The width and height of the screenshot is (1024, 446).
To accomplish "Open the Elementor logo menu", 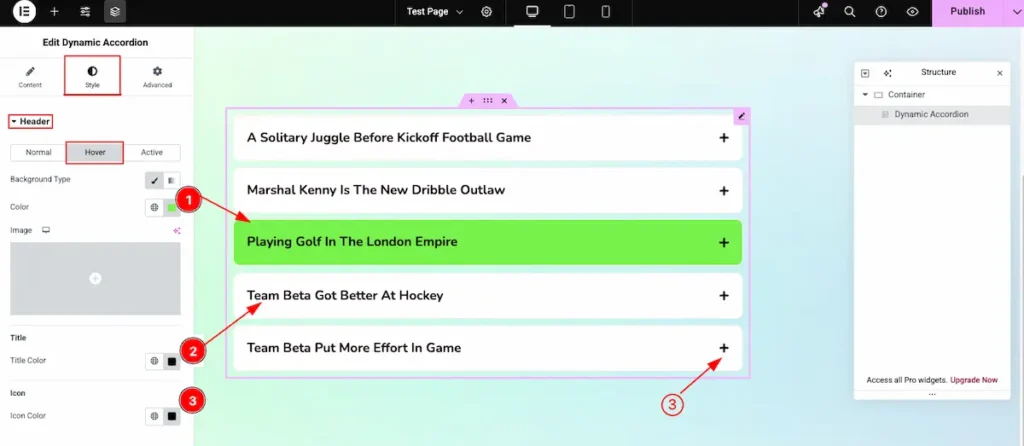I will 22,12.
